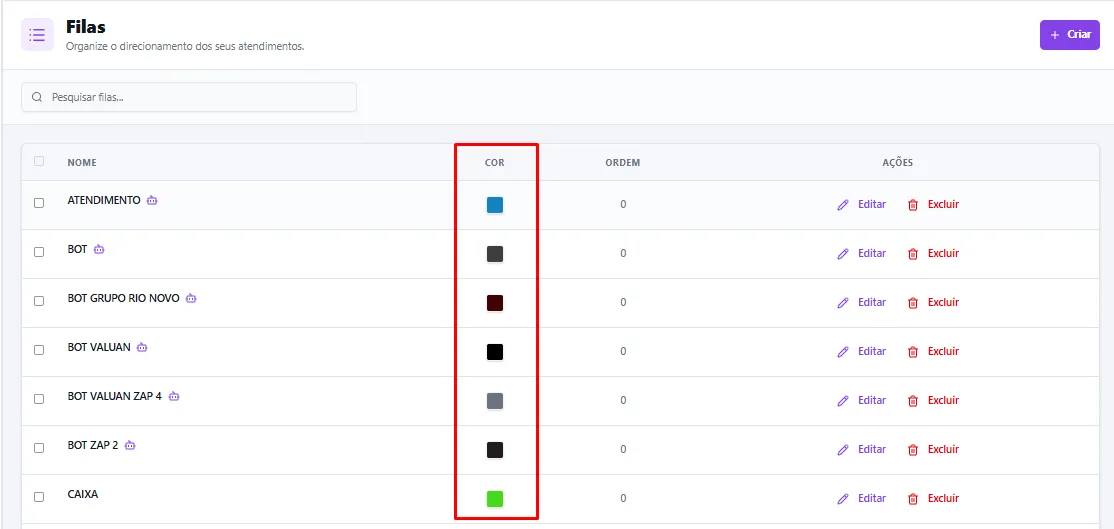This screenshot has height=529, width=1114.
Task: Delete the BOT GRUPO RIO NOVO queue
Action: pyautogui.click(x=934, y=302)
